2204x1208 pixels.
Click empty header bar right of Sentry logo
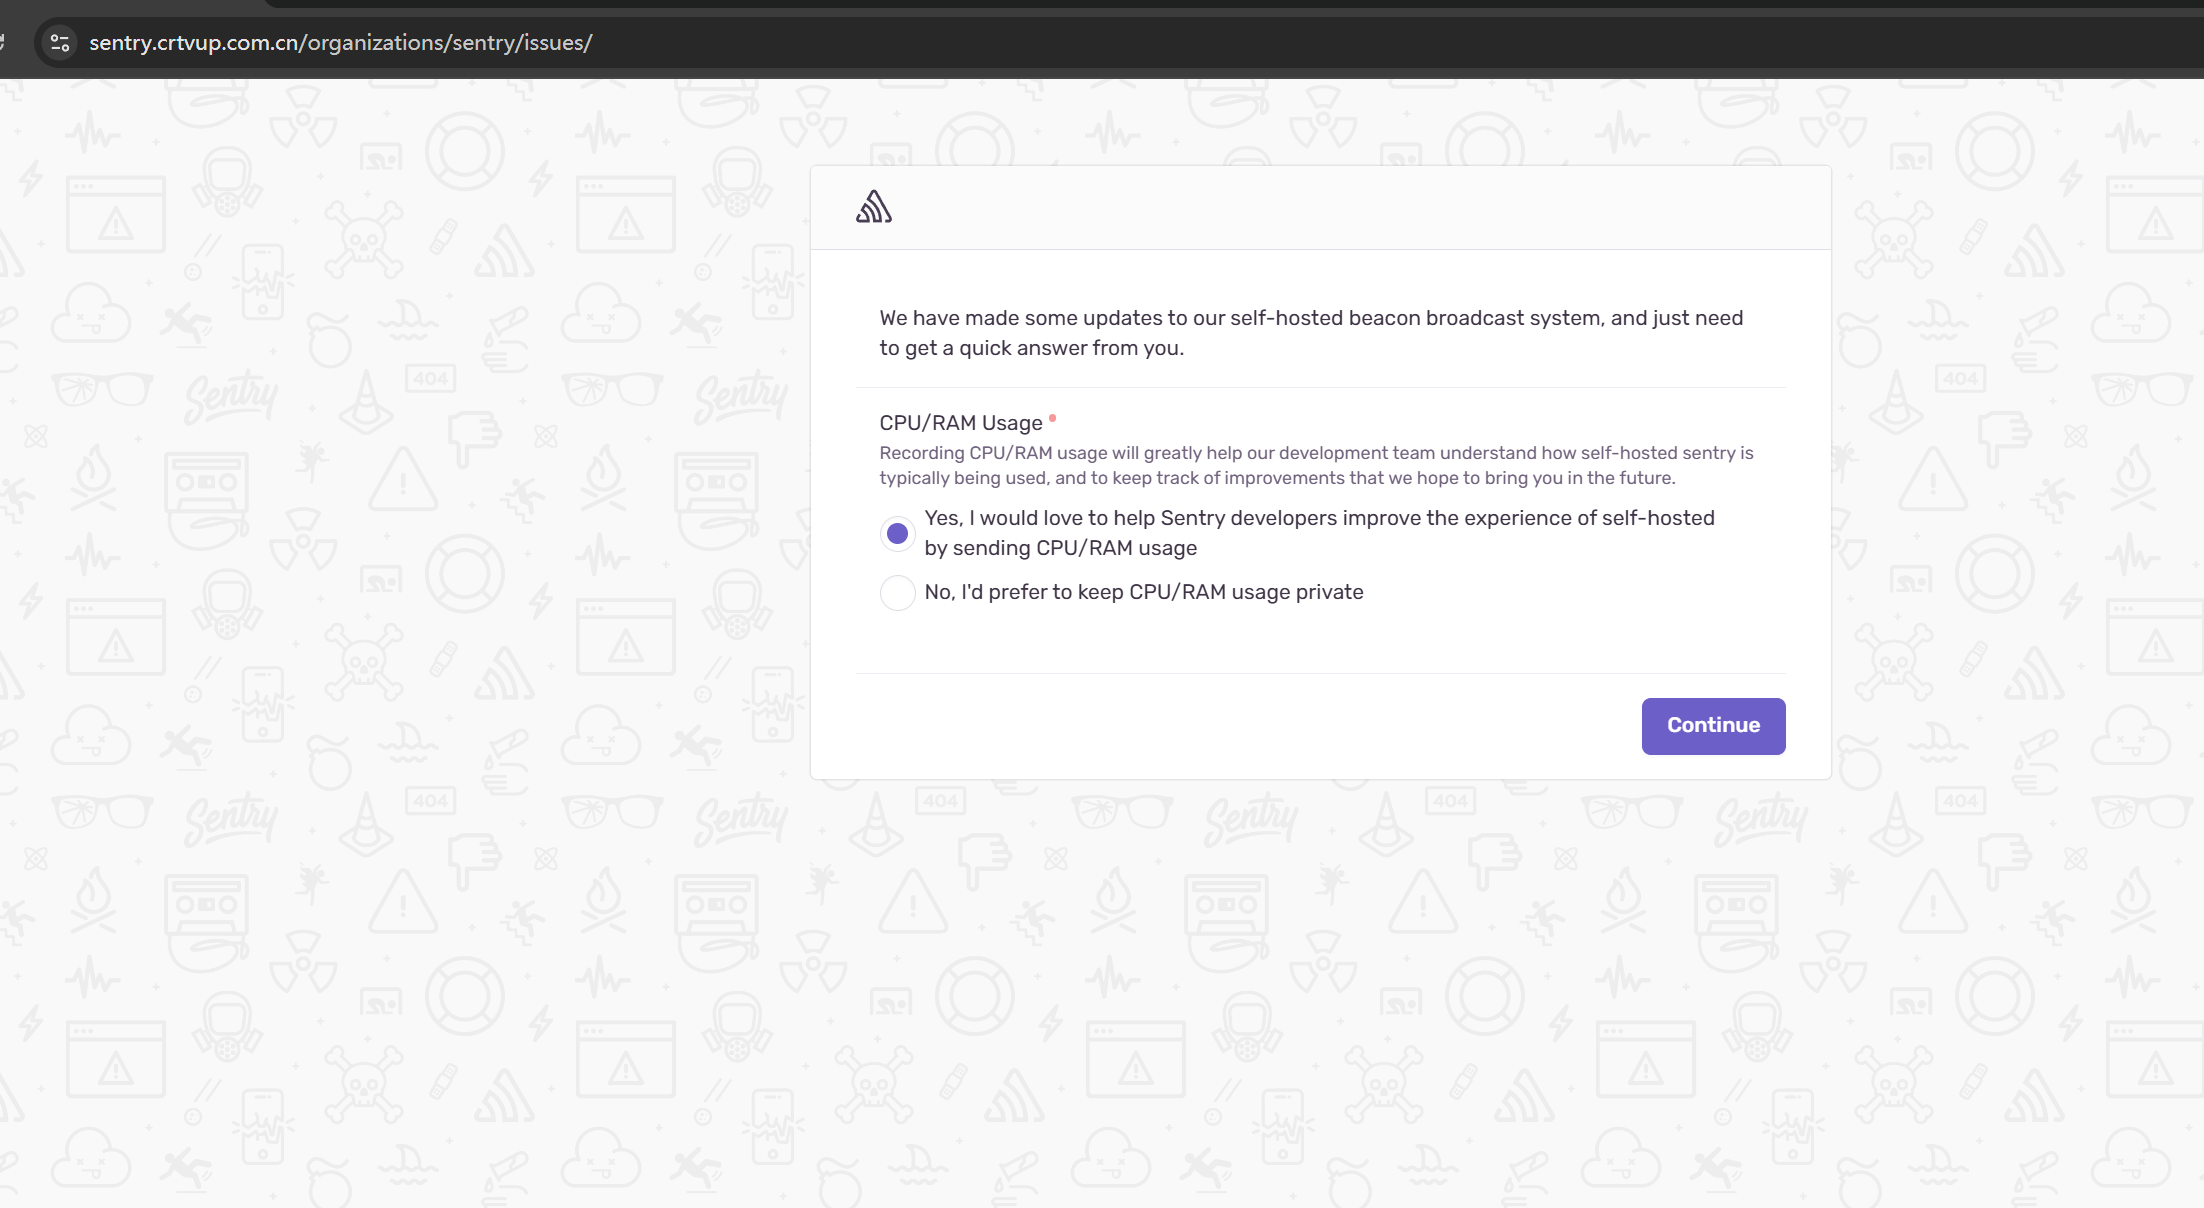pos(1350,208)
